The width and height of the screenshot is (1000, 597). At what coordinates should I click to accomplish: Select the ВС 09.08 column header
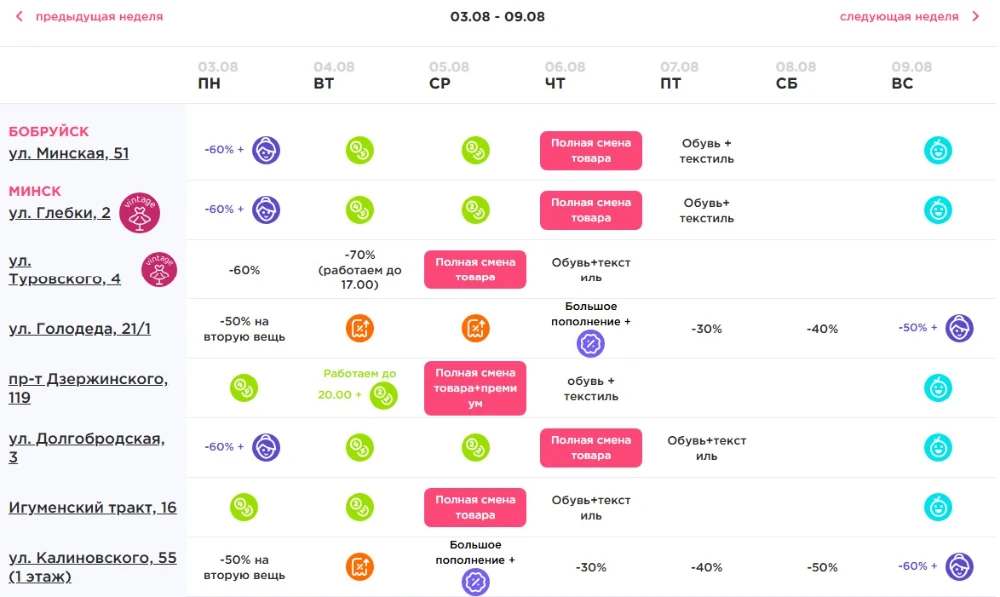tap(911, 75)
